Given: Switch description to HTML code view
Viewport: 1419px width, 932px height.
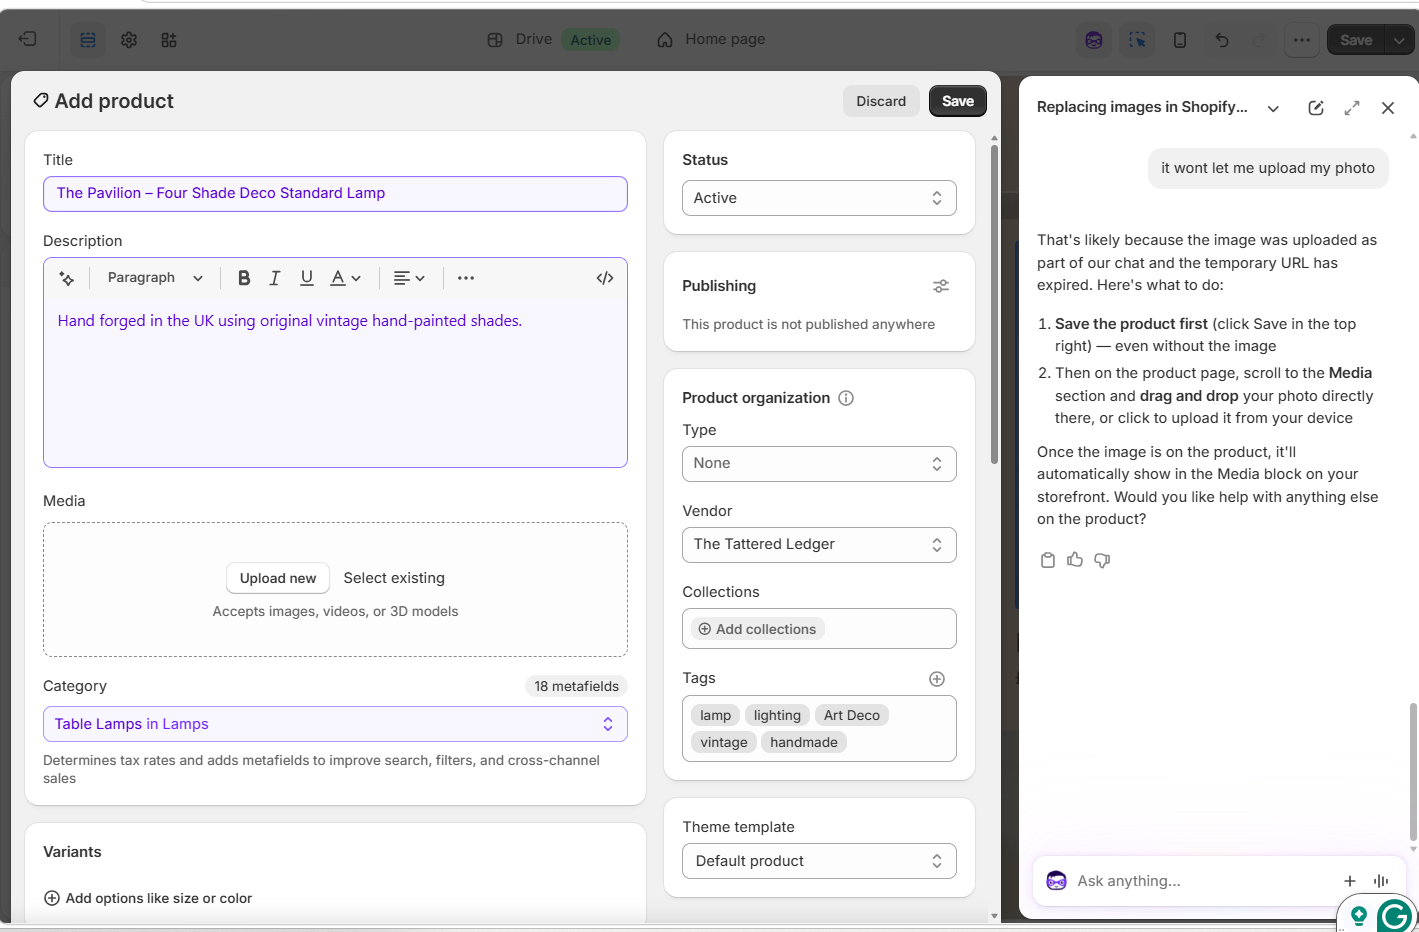Looking at the screenshot, I should click(x=605, y=278).
